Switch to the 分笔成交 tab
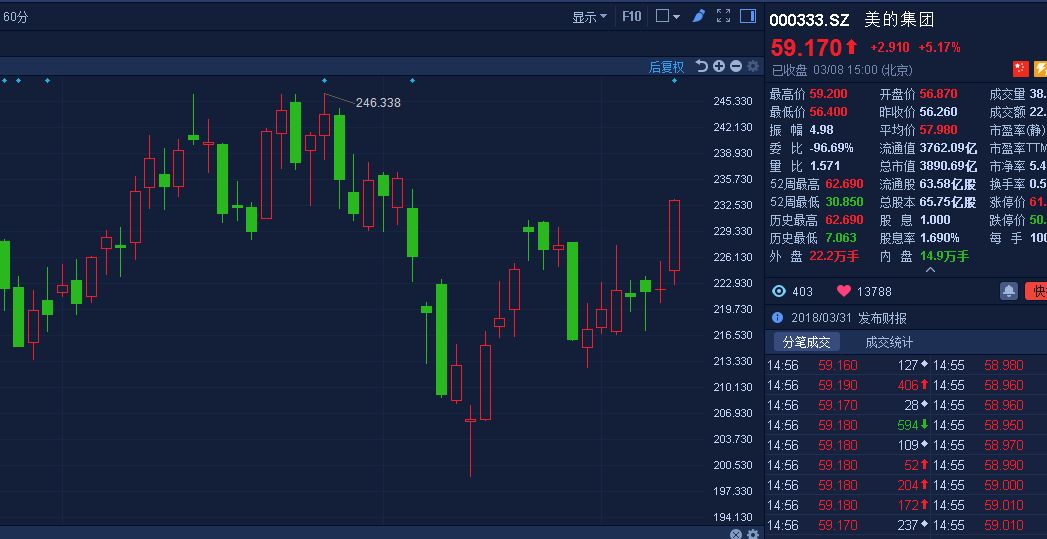This screenshot has height=539, width=1047. tap(807, 343)
